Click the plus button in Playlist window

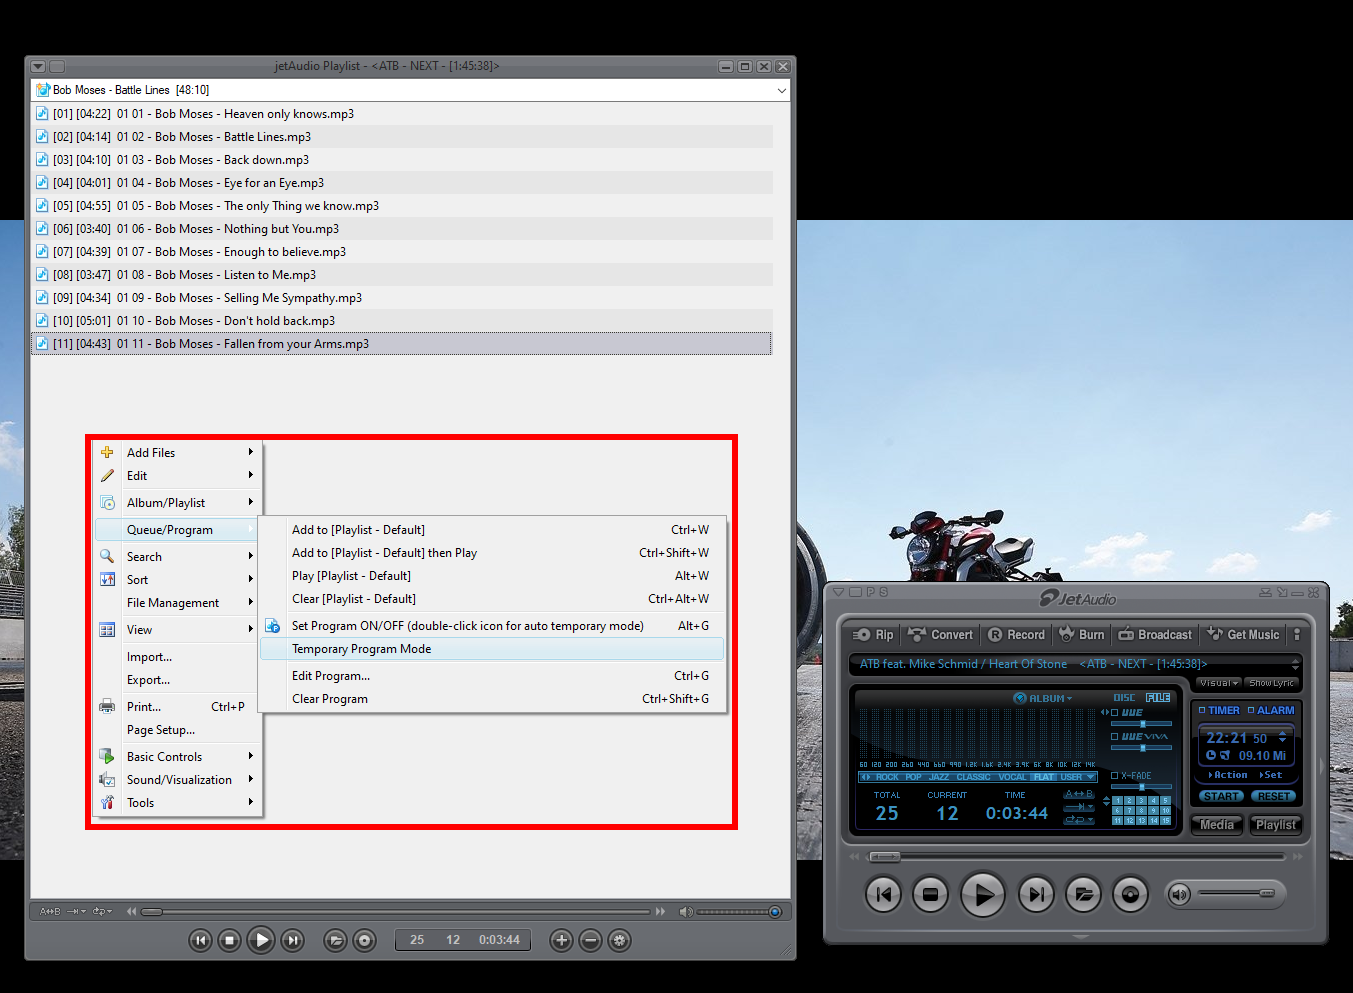(x=561, y=940)
